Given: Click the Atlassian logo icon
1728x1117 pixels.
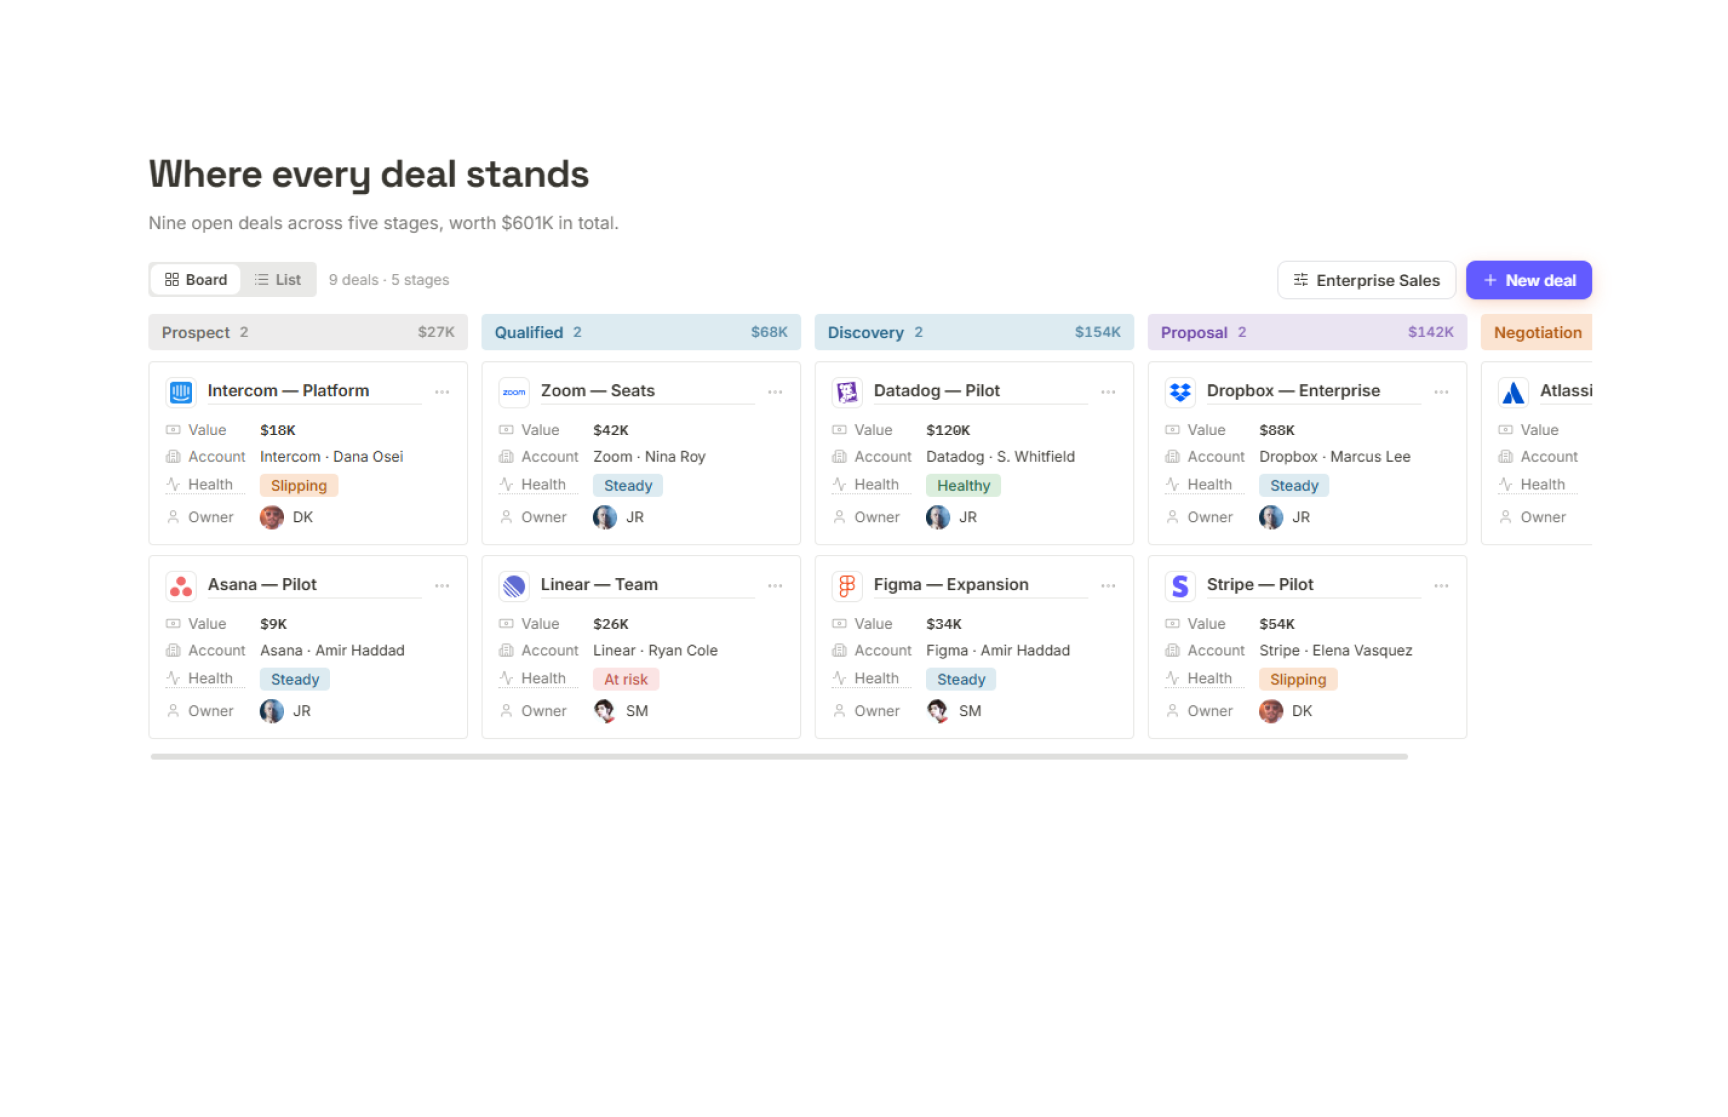Looking at the screenshot, I should (x=1513, y=392).
